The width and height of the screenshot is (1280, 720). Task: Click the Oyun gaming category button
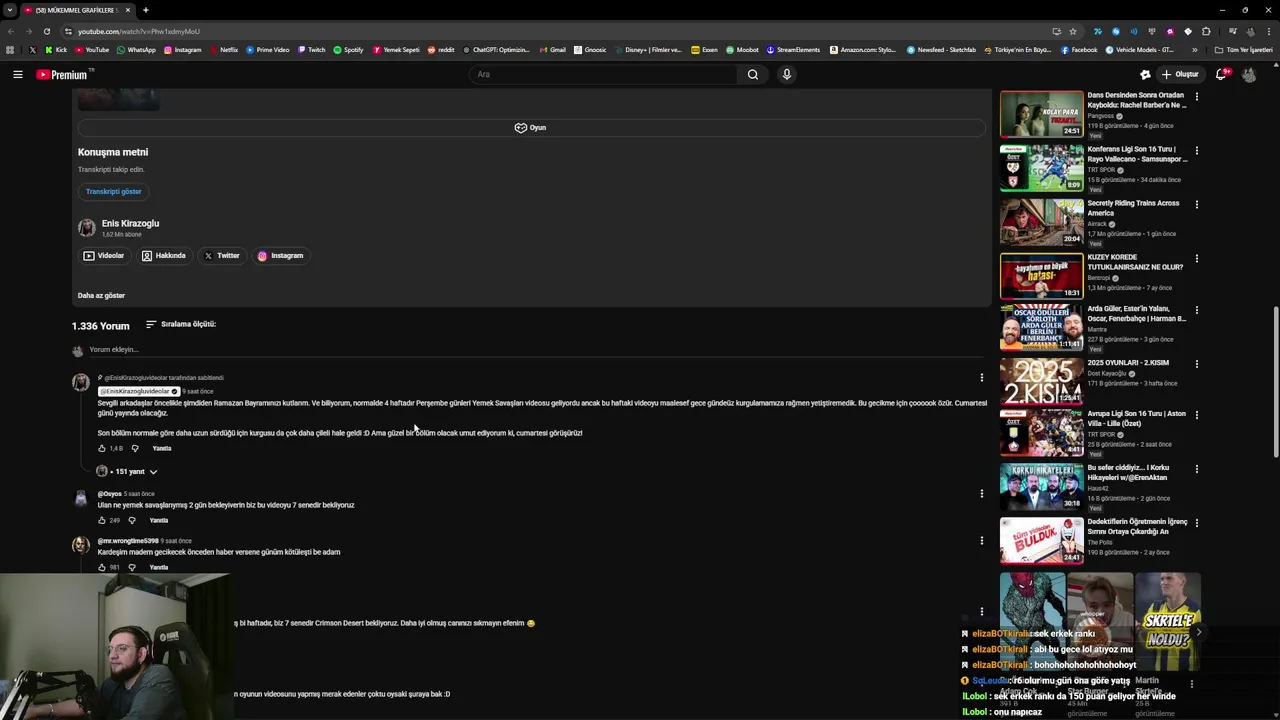pos(531,128)
